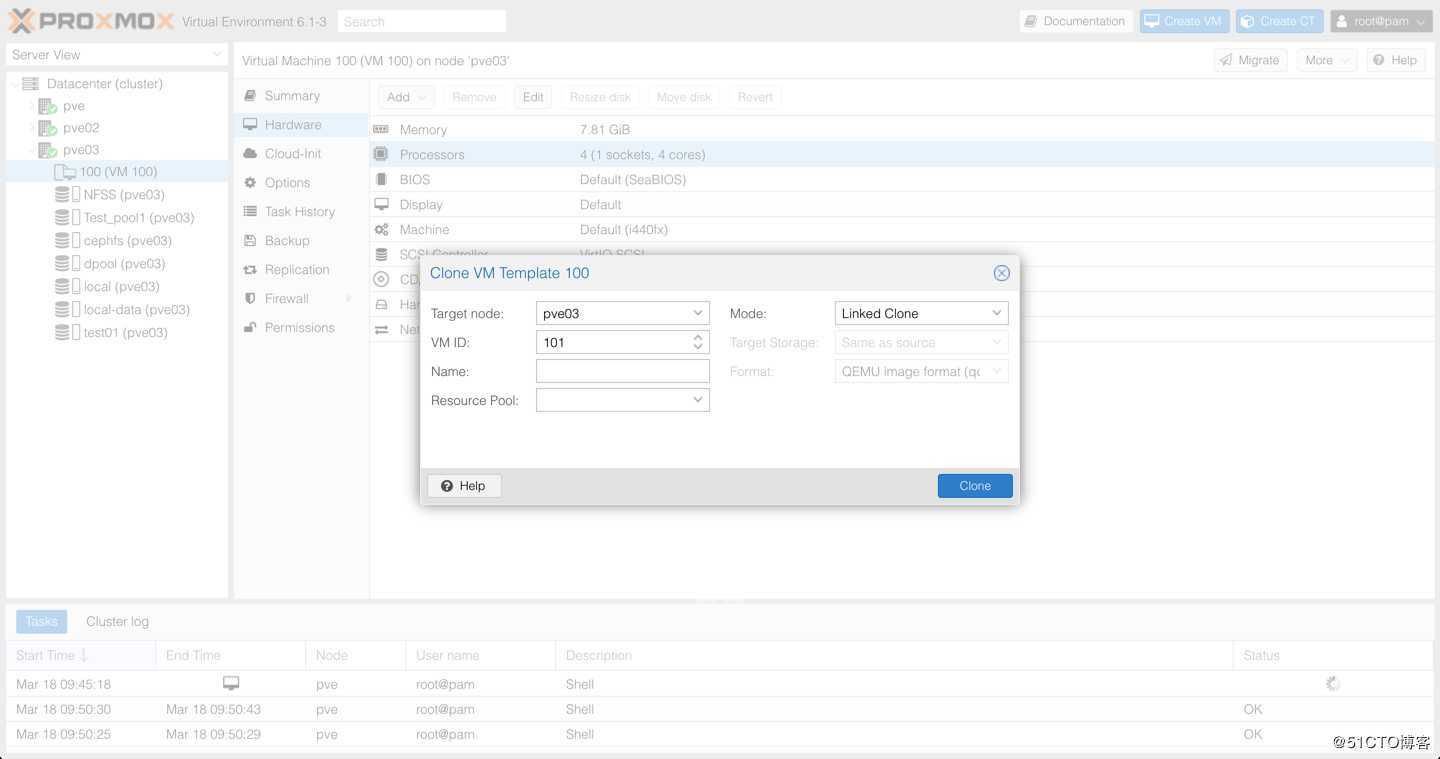
Task: Click the Status column header
Action: coord(1333,656)
